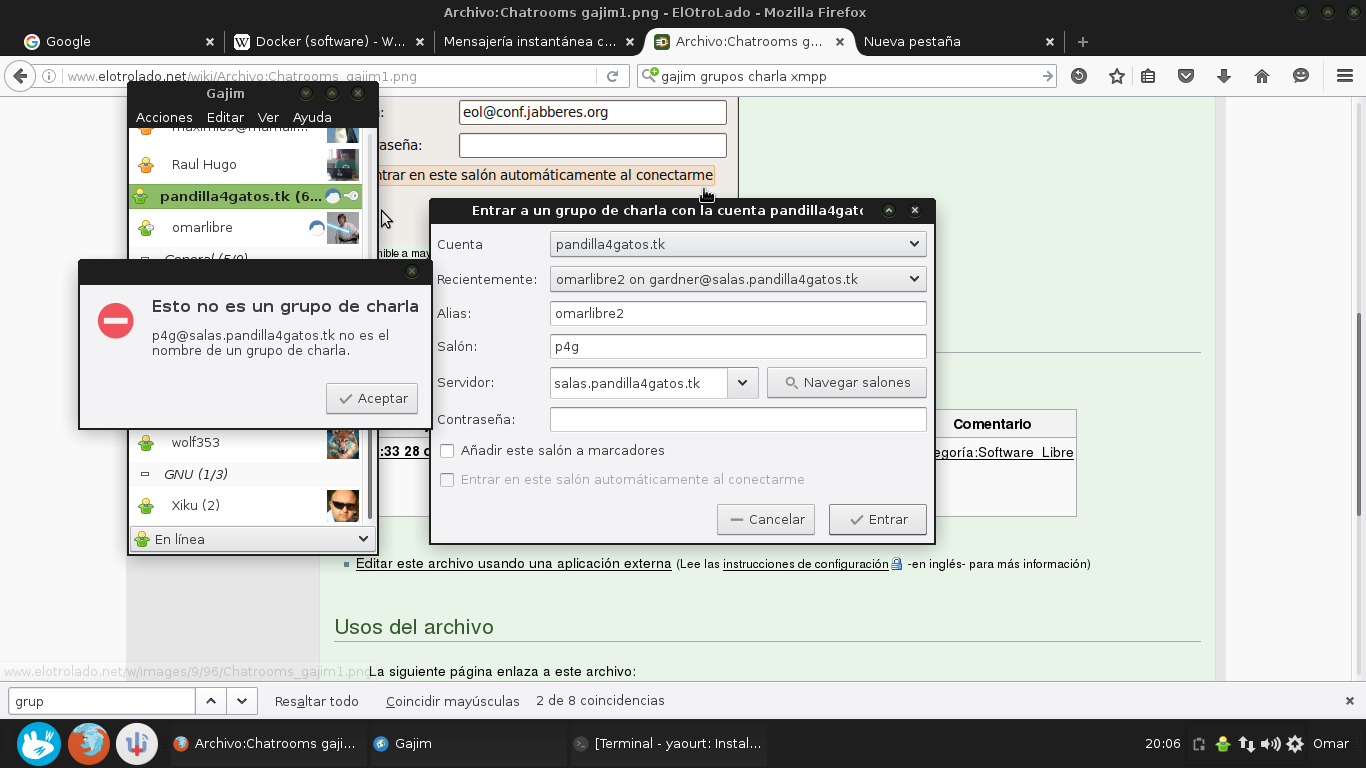The image size is (1366, 768).
Task: Expand the Servidor combo box arrow
Action: (742, 383)
